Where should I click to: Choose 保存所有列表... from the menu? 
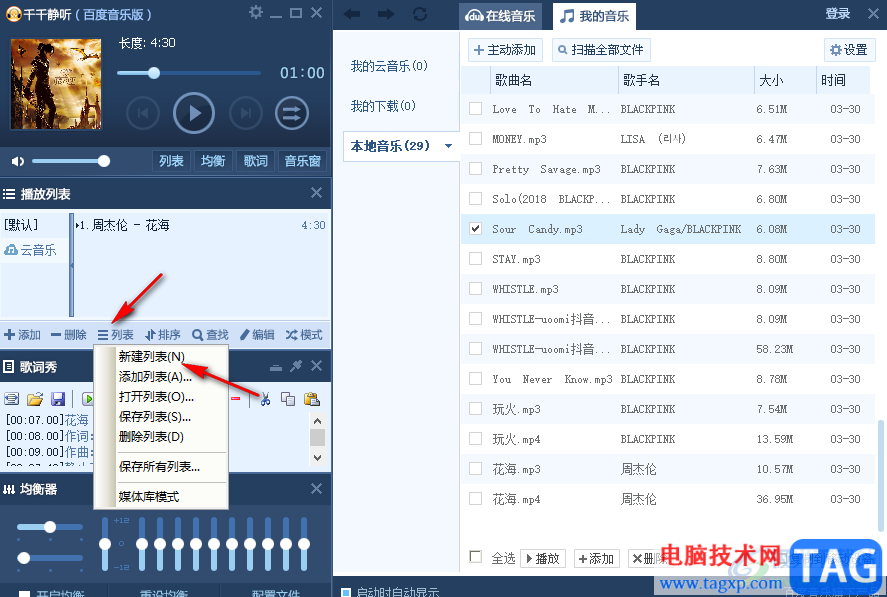[x=159, y=467]
